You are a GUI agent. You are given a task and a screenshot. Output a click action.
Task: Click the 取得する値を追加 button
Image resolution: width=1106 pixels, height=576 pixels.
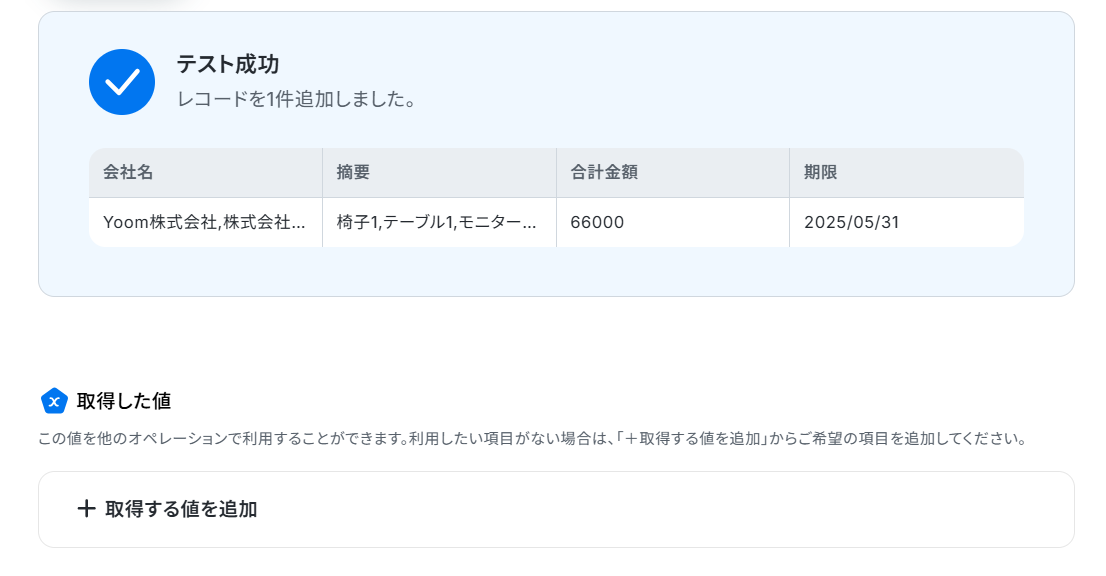[556, 509]
